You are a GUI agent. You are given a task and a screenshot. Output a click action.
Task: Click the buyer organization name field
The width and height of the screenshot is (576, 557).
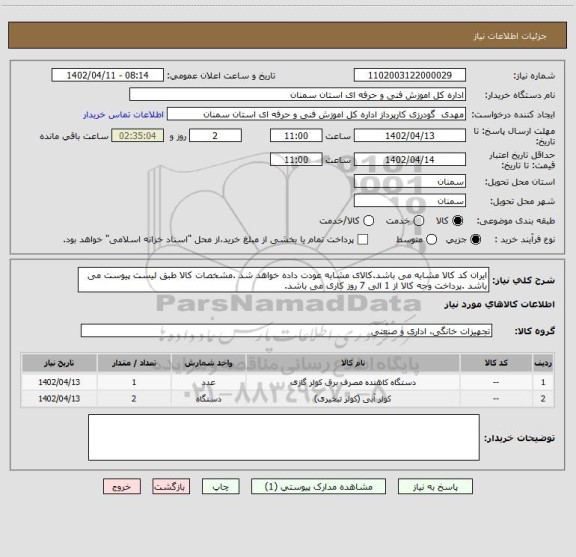(298, 95)
